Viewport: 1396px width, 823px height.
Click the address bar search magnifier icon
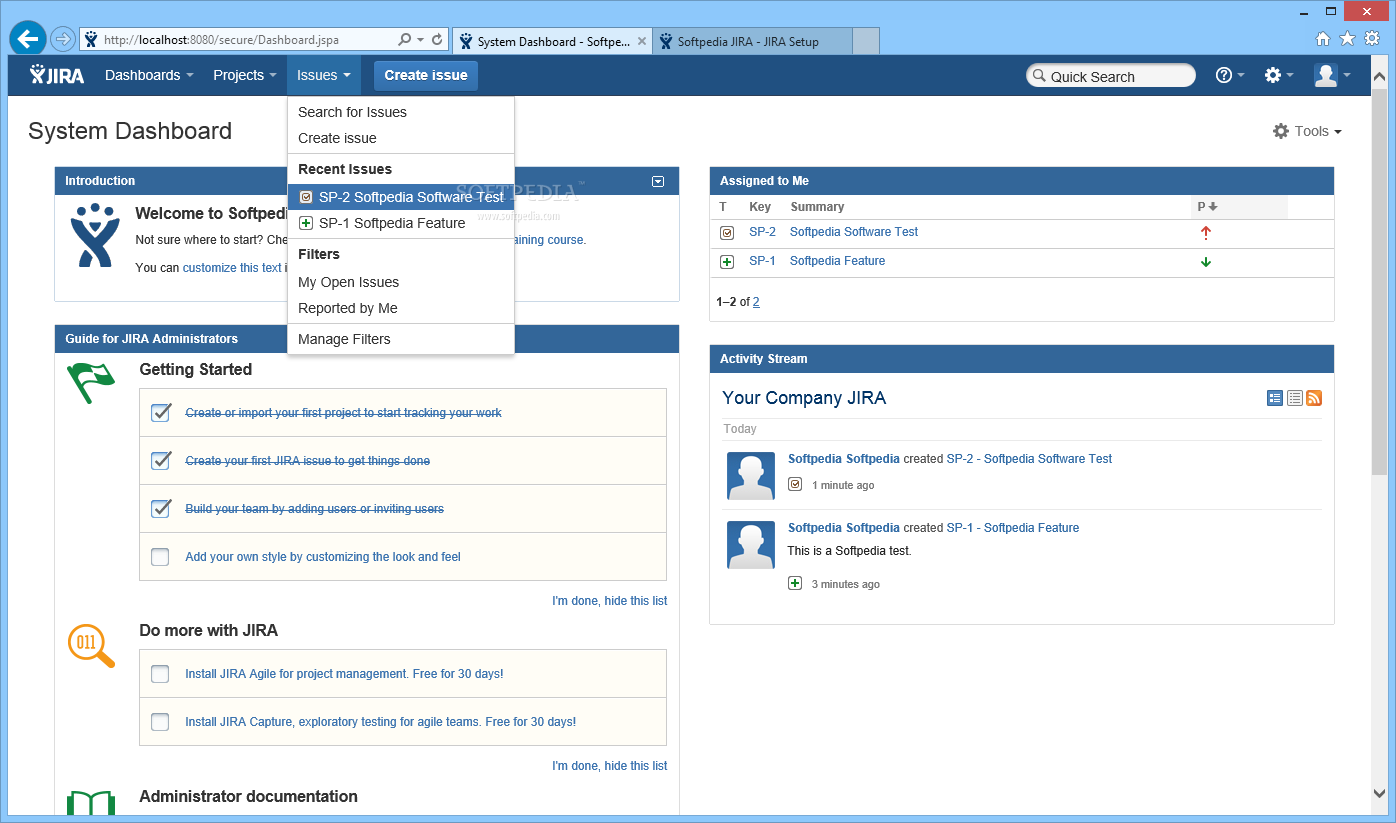(x=404, y=40)
